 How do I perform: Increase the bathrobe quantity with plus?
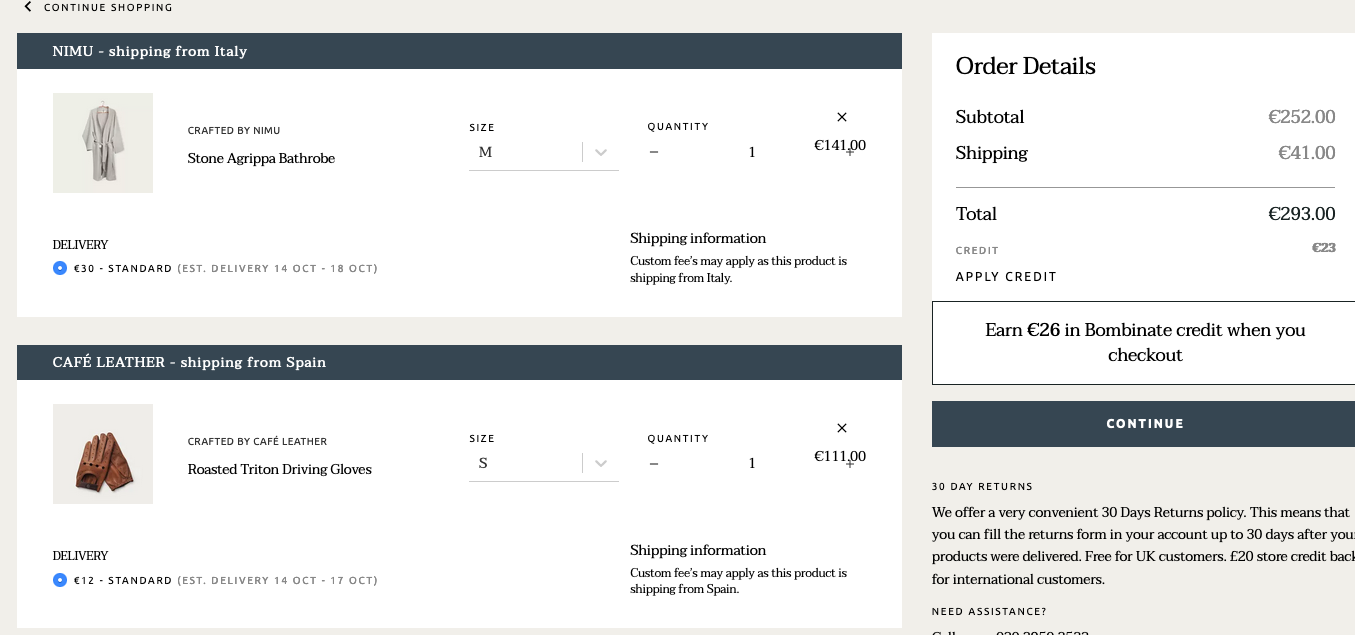pos(850,152)
